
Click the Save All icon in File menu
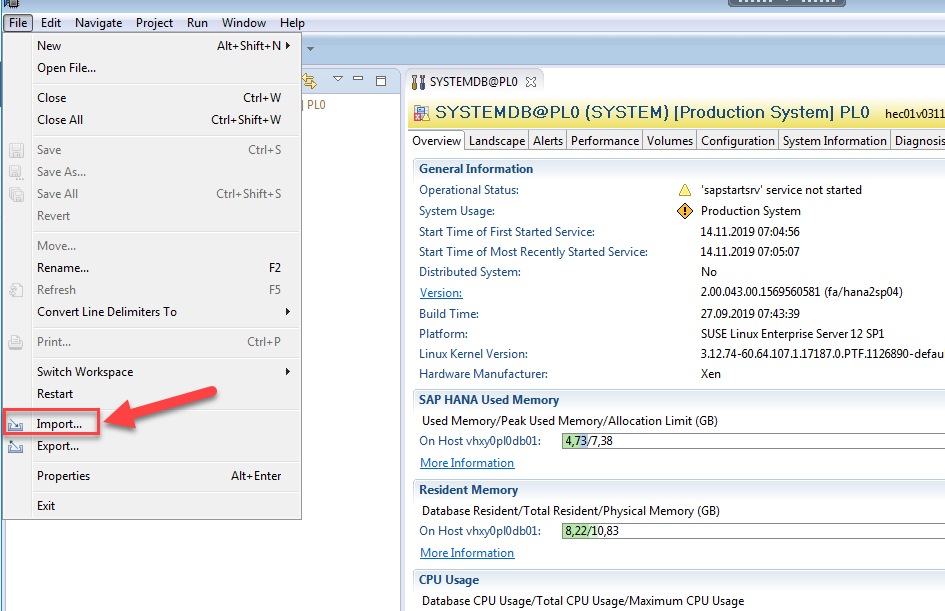coord(15,193)
